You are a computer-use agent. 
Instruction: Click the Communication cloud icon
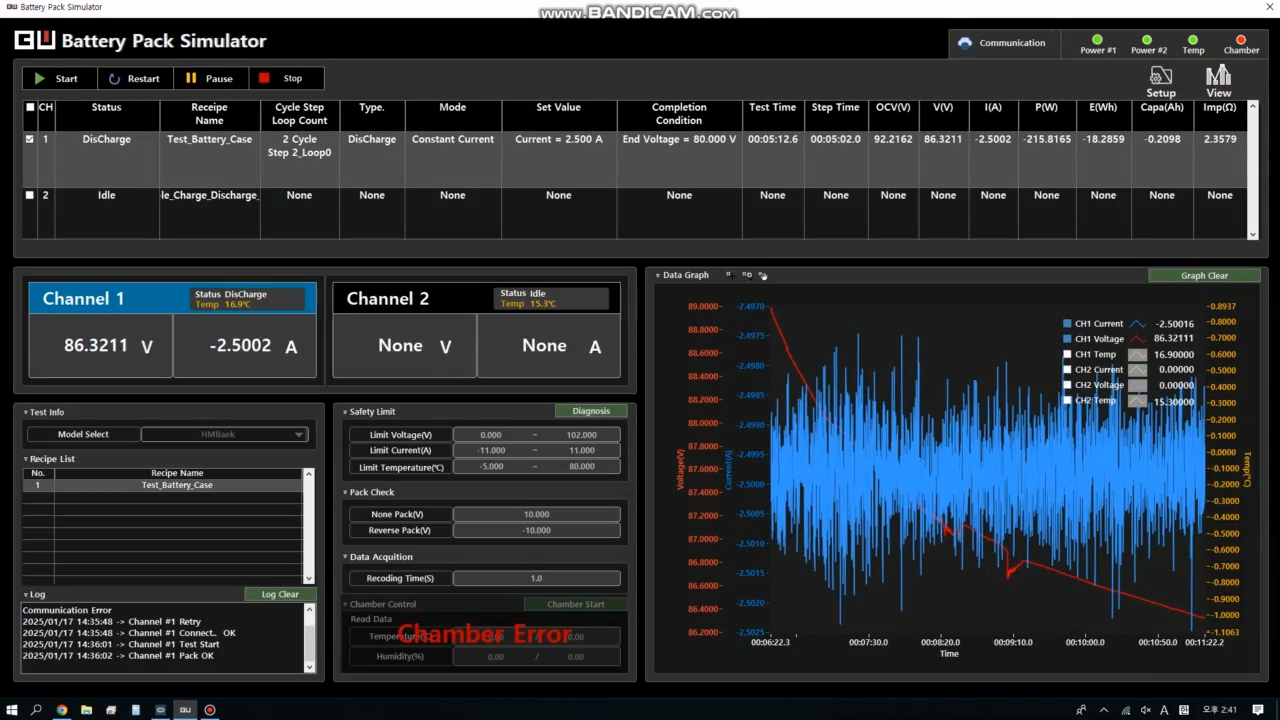(x=964, y=43)
